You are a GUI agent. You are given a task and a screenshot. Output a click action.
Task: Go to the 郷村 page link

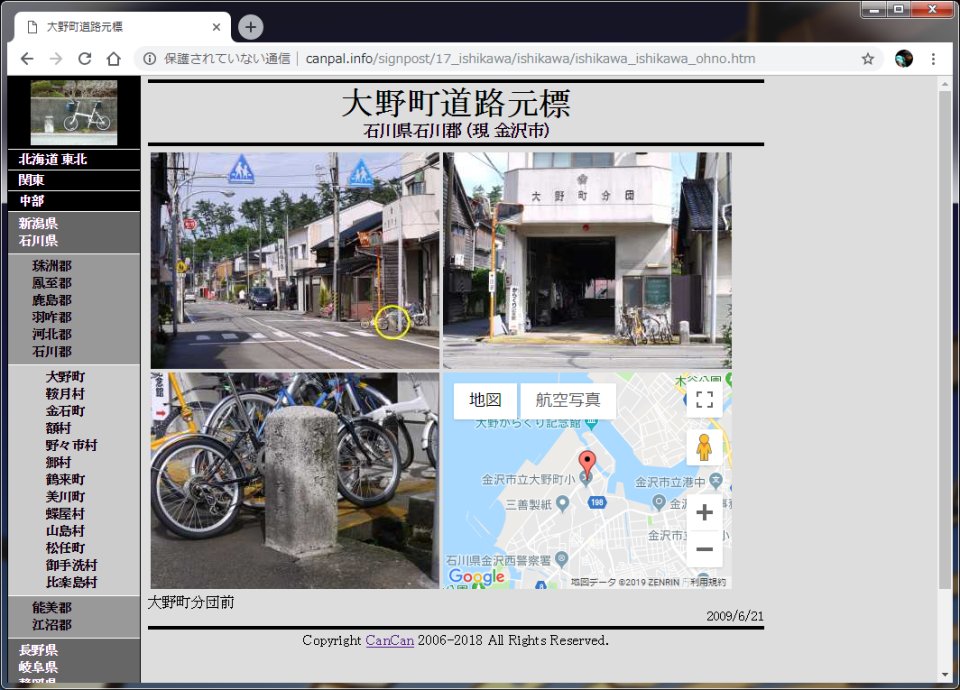[58, 462]
